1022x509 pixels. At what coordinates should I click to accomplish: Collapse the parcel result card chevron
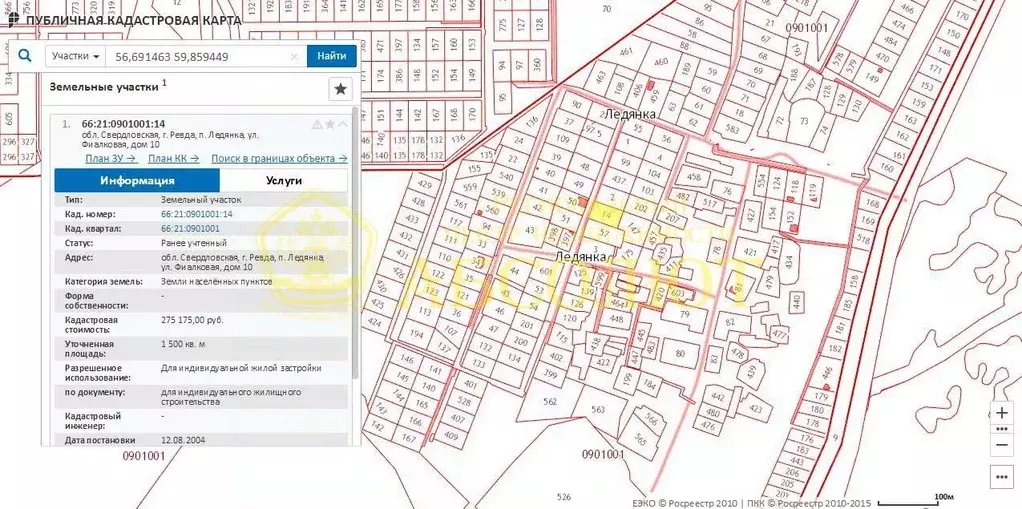pyautogui.click(x=343, y=125)
